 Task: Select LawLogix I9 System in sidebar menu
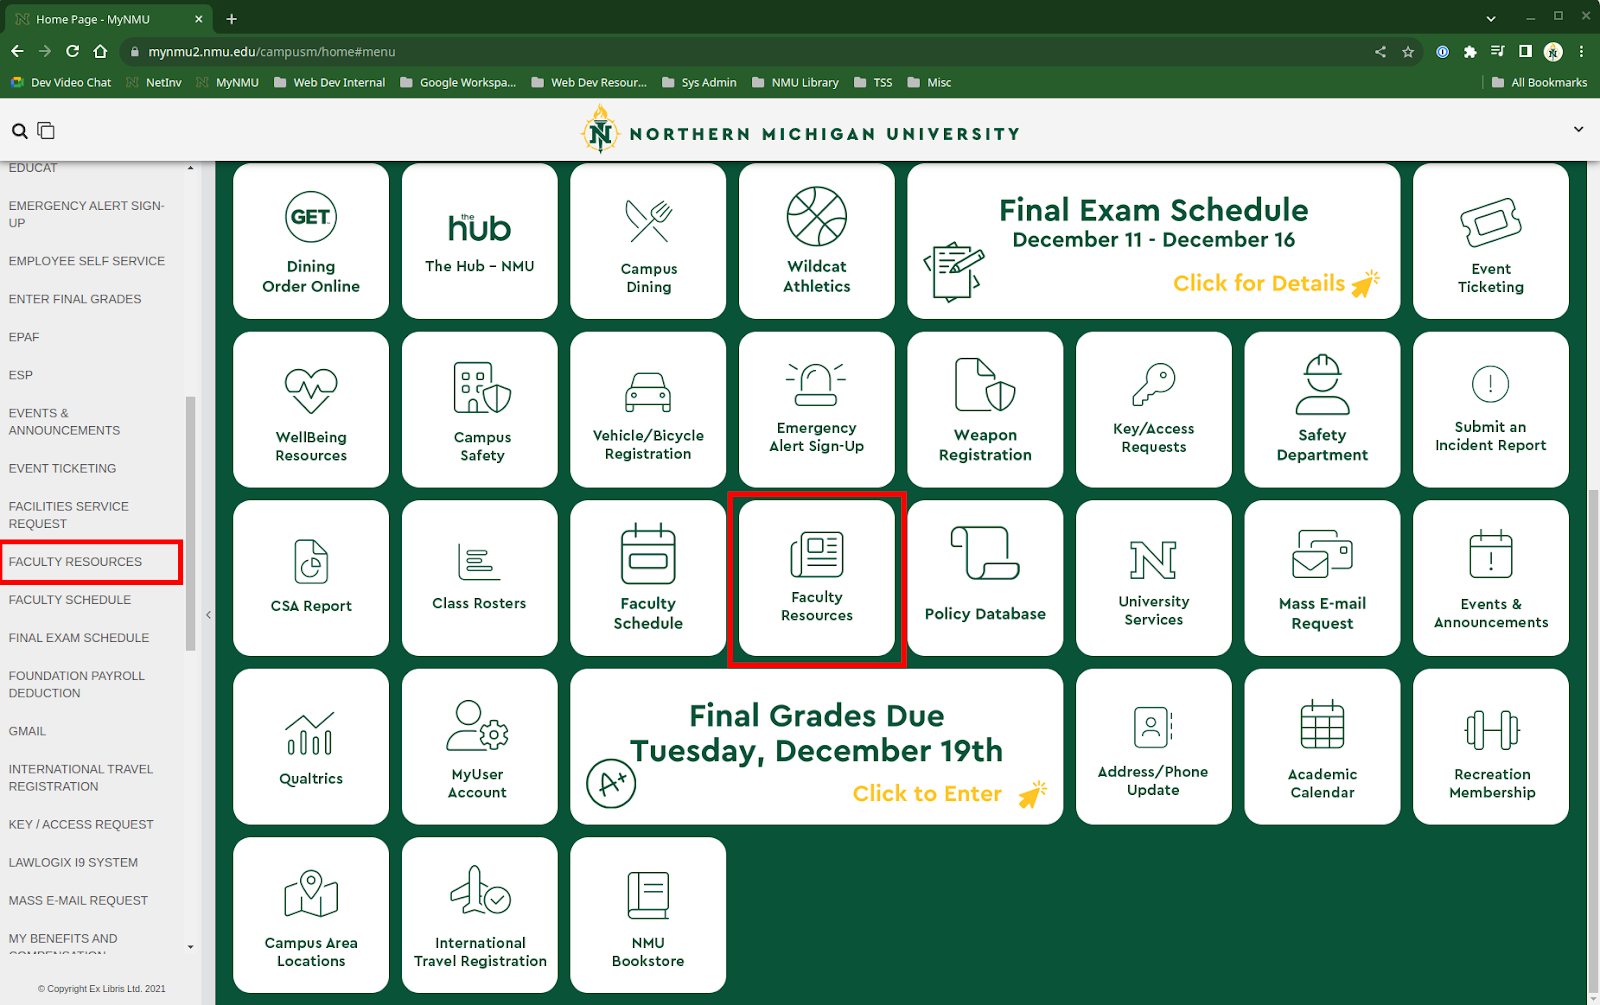[x=73, y=862]
